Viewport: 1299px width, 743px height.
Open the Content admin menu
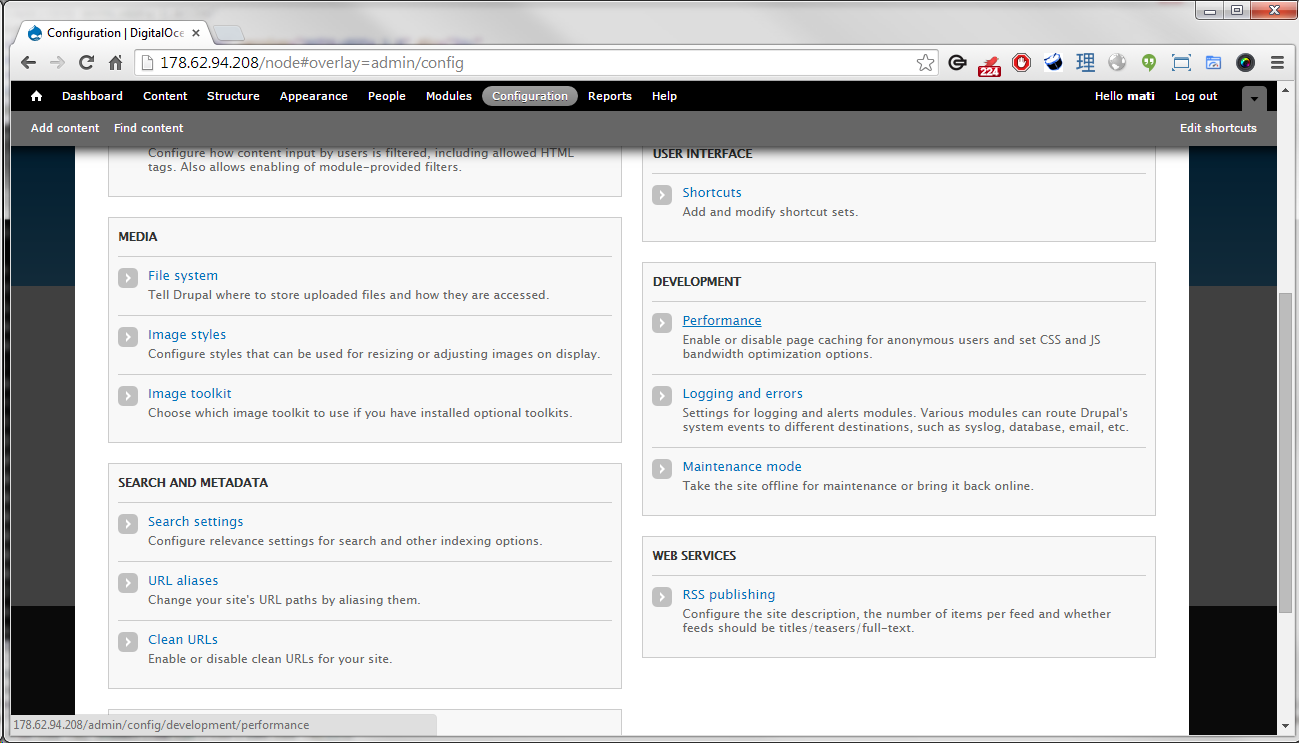click(165, 96)
